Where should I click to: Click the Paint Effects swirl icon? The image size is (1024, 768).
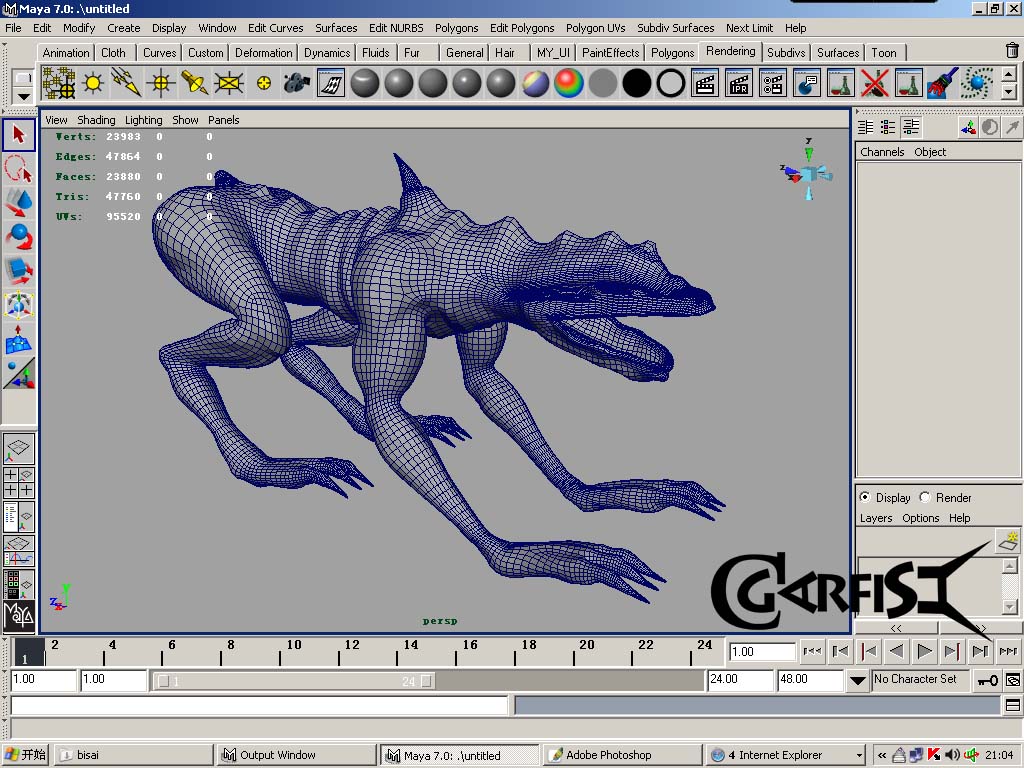(977, 84)
